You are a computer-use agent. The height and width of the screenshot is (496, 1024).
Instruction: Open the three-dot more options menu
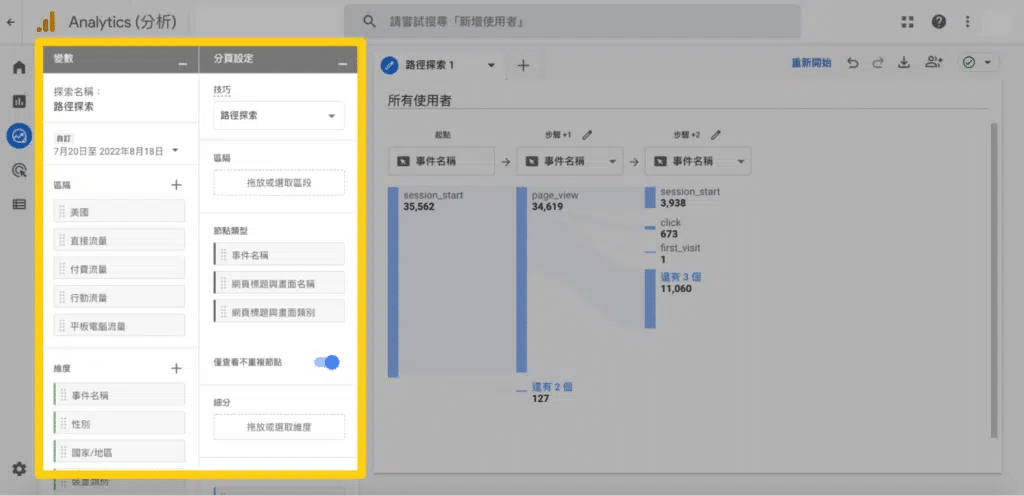968,22
